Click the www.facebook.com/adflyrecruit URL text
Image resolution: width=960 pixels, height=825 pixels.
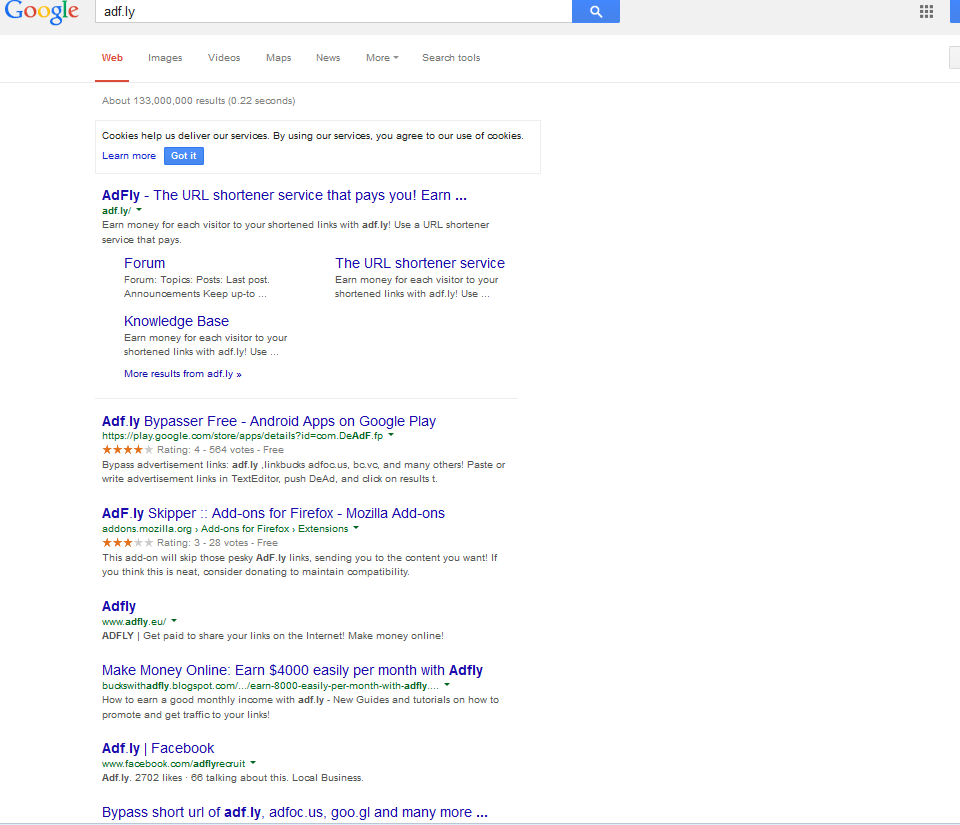coord(173,764)
